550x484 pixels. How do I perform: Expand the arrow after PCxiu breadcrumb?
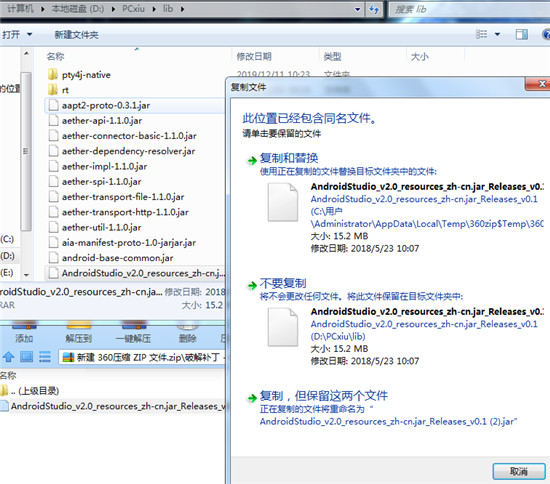click(154, 9)
